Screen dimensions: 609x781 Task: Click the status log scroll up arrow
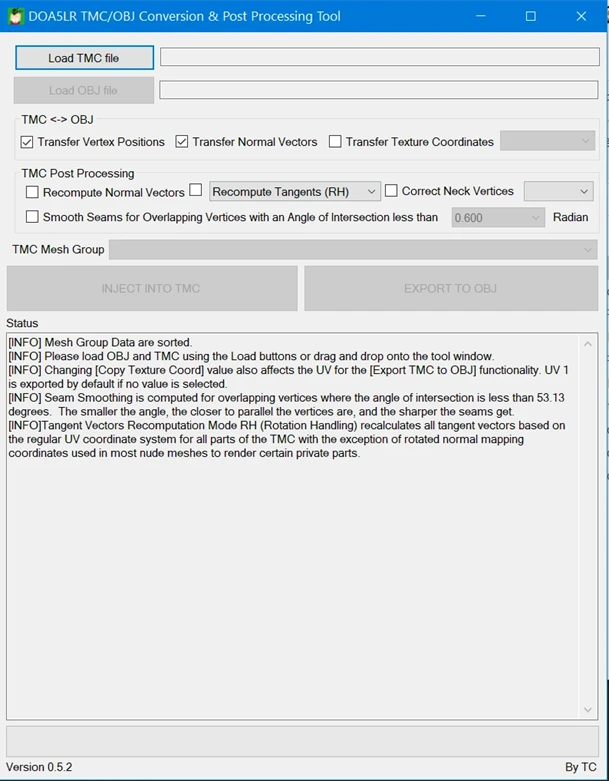point(588,344)
